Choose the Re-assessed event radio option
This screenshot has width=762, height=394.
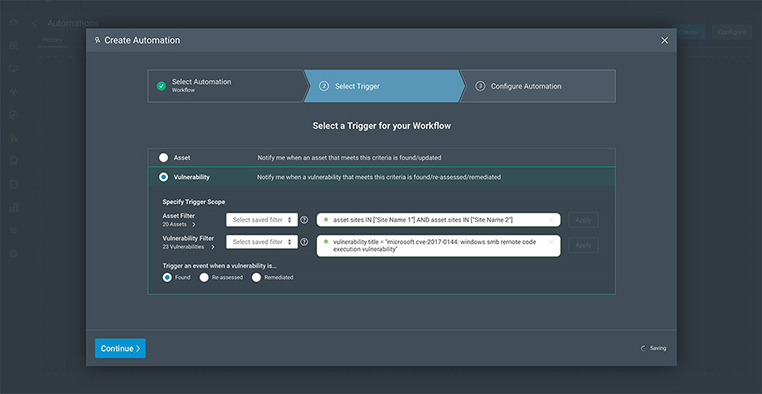[x=204, y=277]
